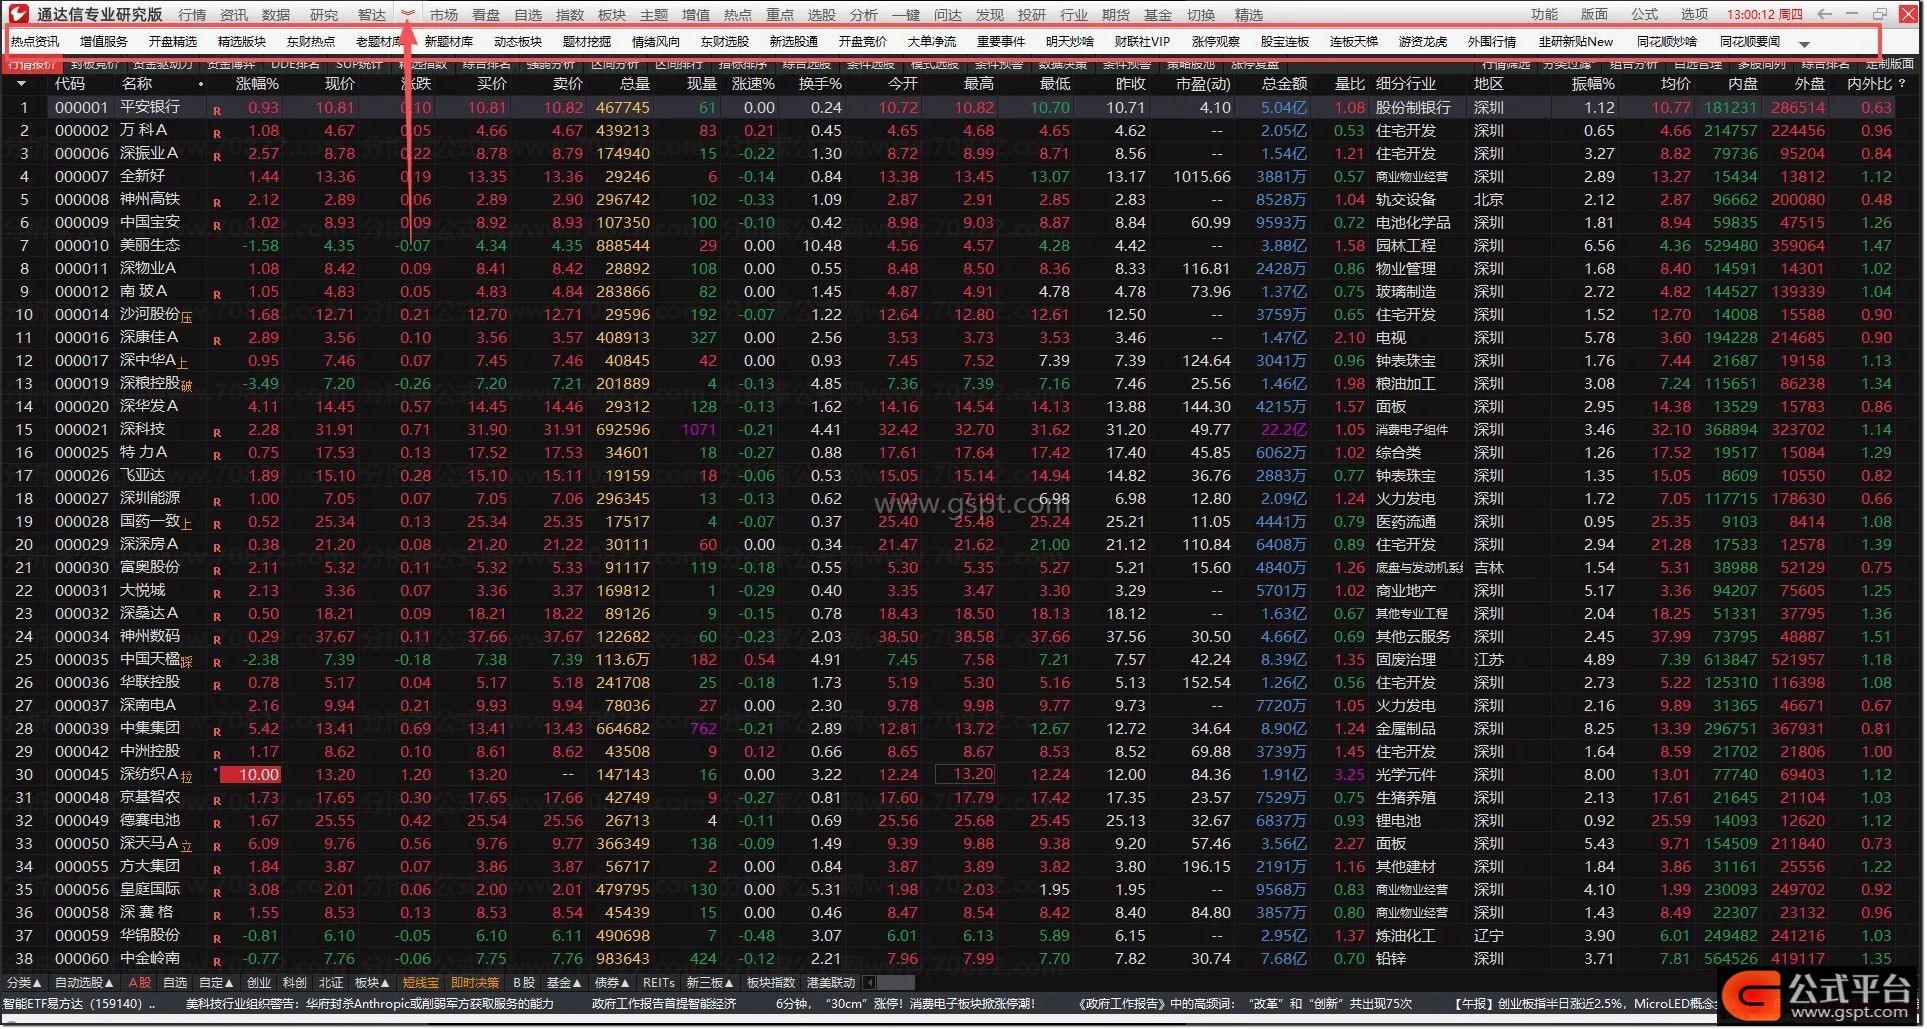The height and width of the screenshot is (1029, 1927).
Task: Click the 融 tag icon next to 深粮控股
Action: click(187, 387)
